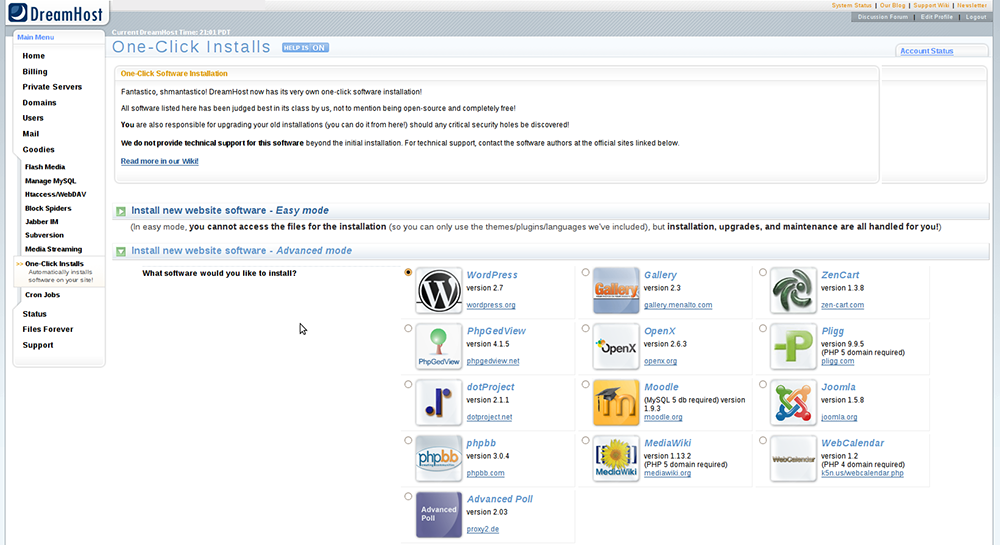Open the Billing menu item
Screen dimensions: 1000x545
(35, 72)
